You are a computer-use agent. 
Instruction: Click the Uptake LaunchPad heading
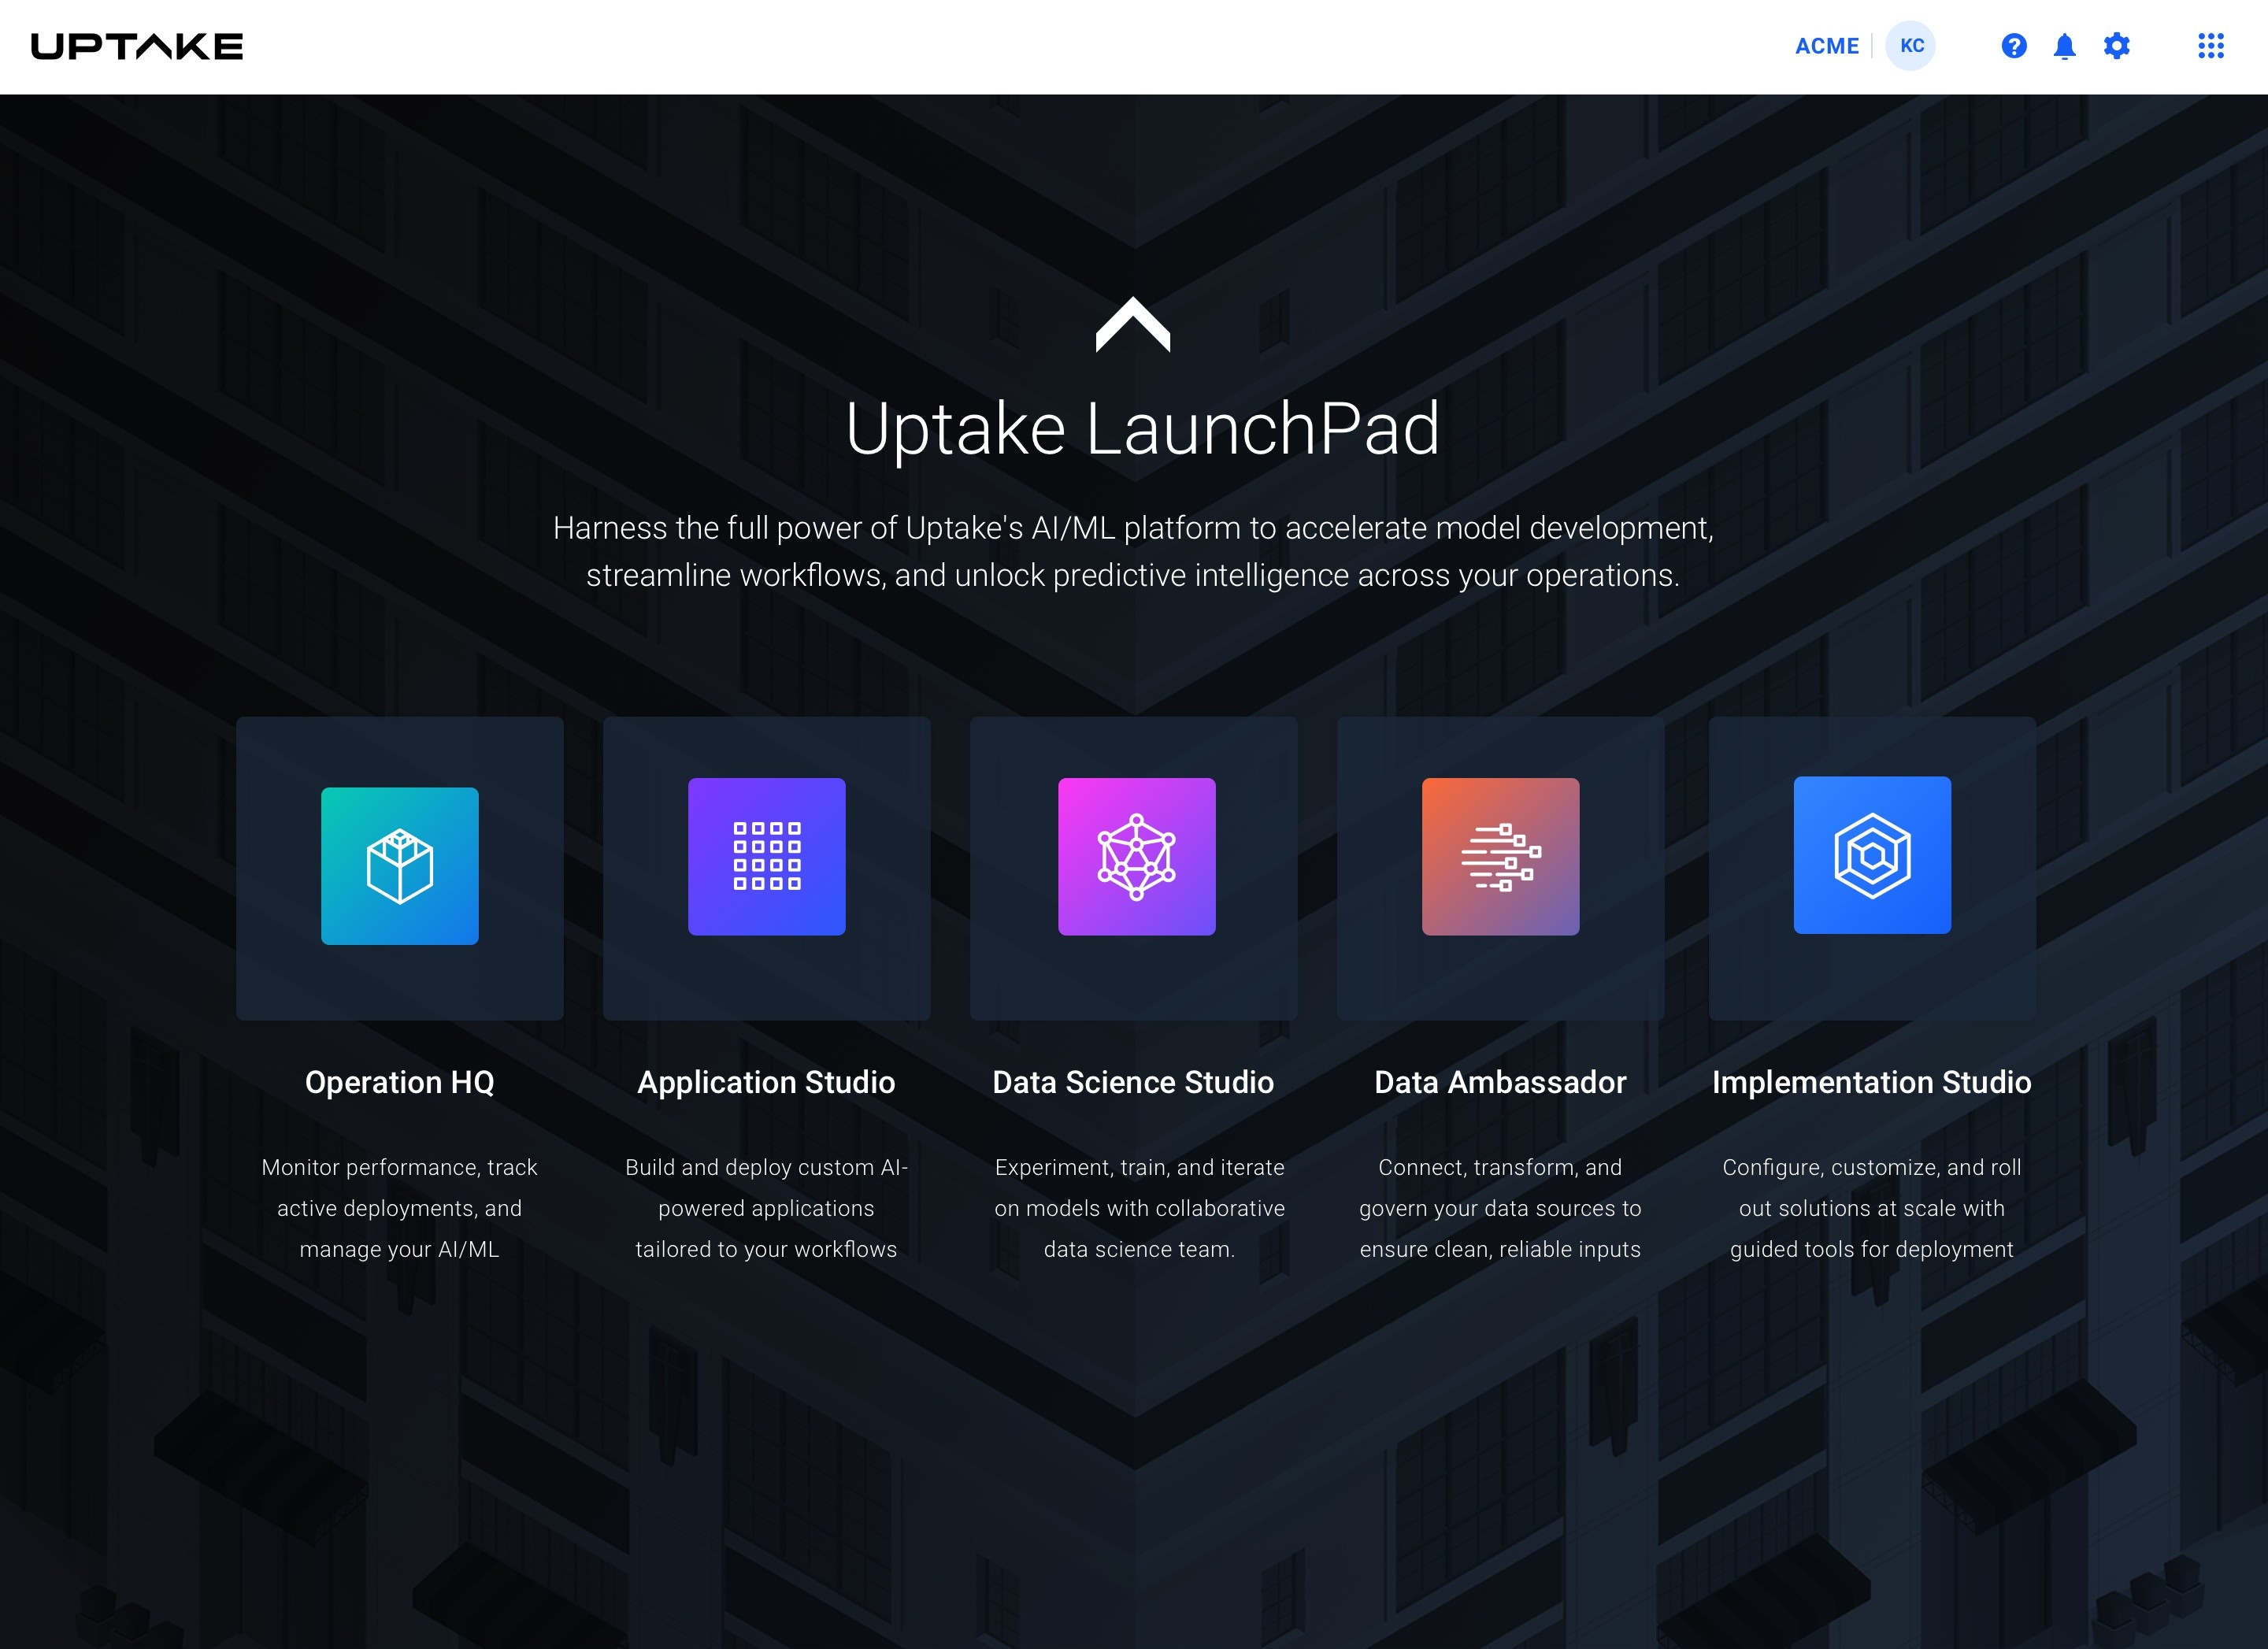pyautogui.click(x=1142, y=429)
